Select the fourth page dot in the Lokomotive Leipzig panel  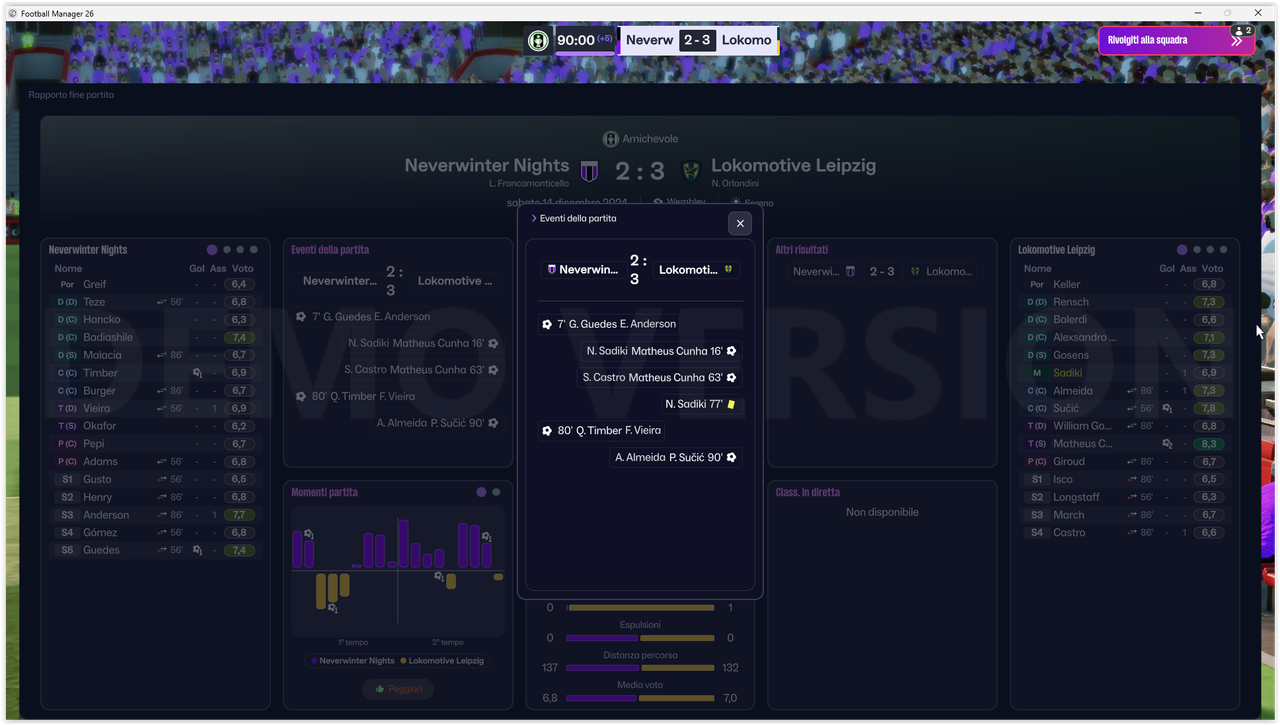(1224, 250)
